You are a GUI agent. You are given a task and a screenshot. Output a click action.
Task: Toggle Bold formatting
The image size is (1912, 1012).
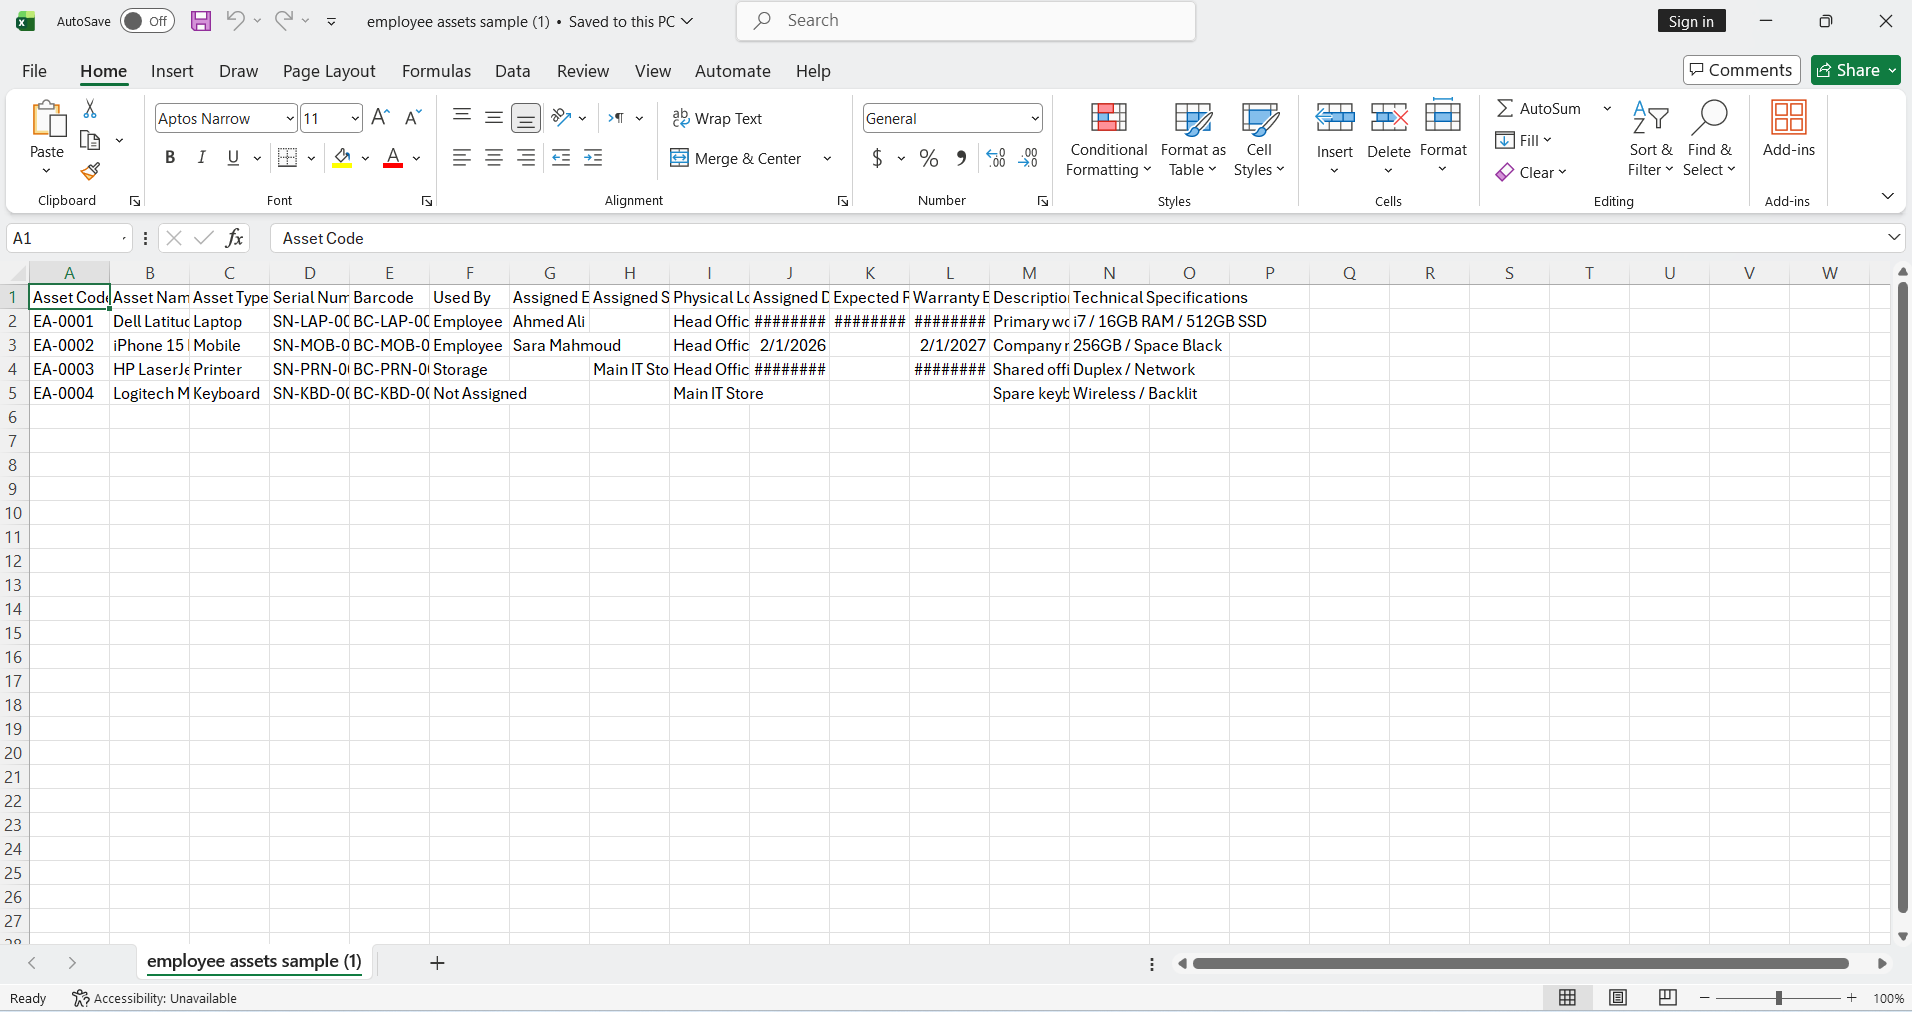(170, 158)
